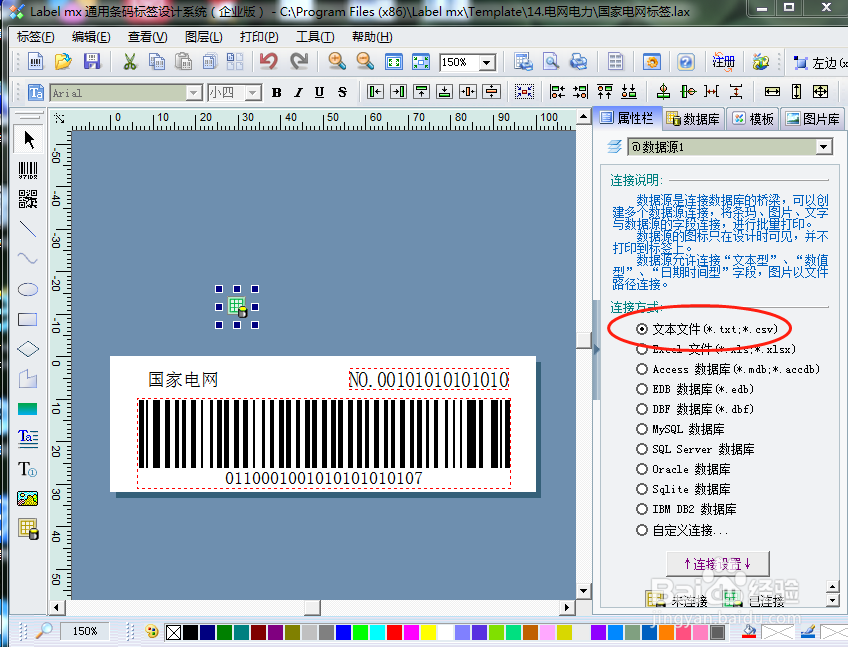The width and height of the screenshot is (848, 647).
Task: Select EDB 数据库 connection option
Action: tap(695, 389)
